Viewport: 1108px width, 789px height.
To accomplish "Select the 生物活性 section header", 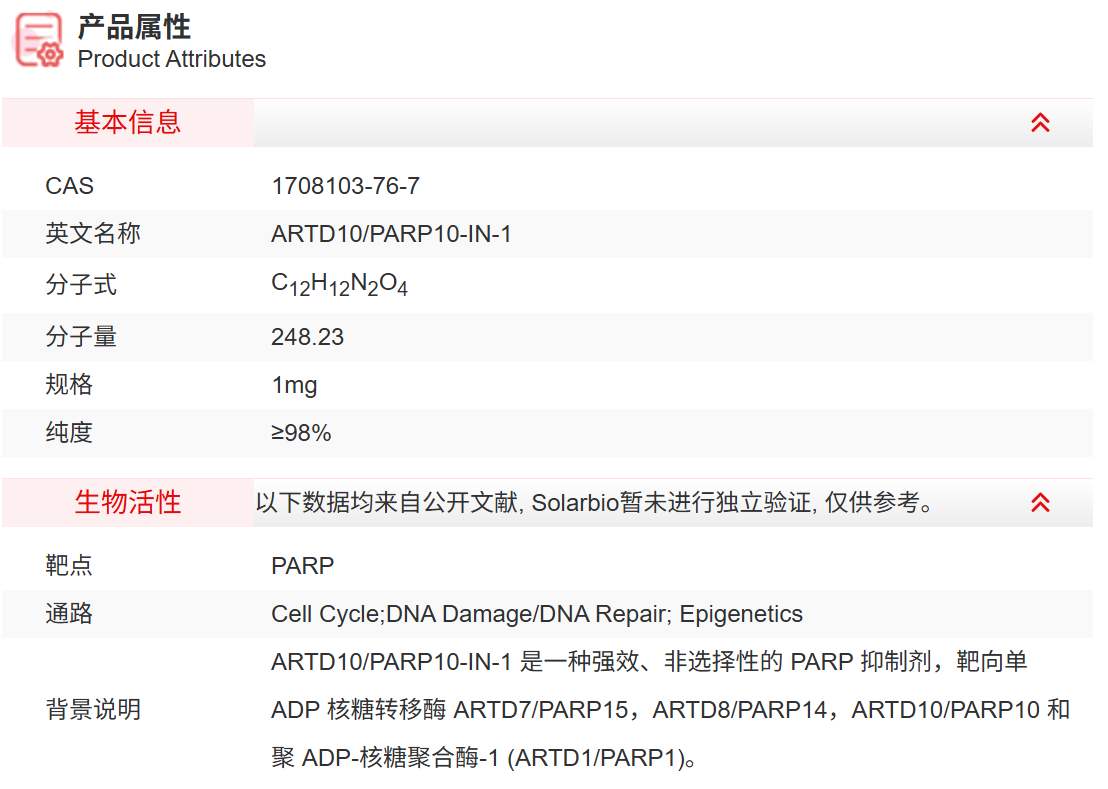I will [128, 502].
